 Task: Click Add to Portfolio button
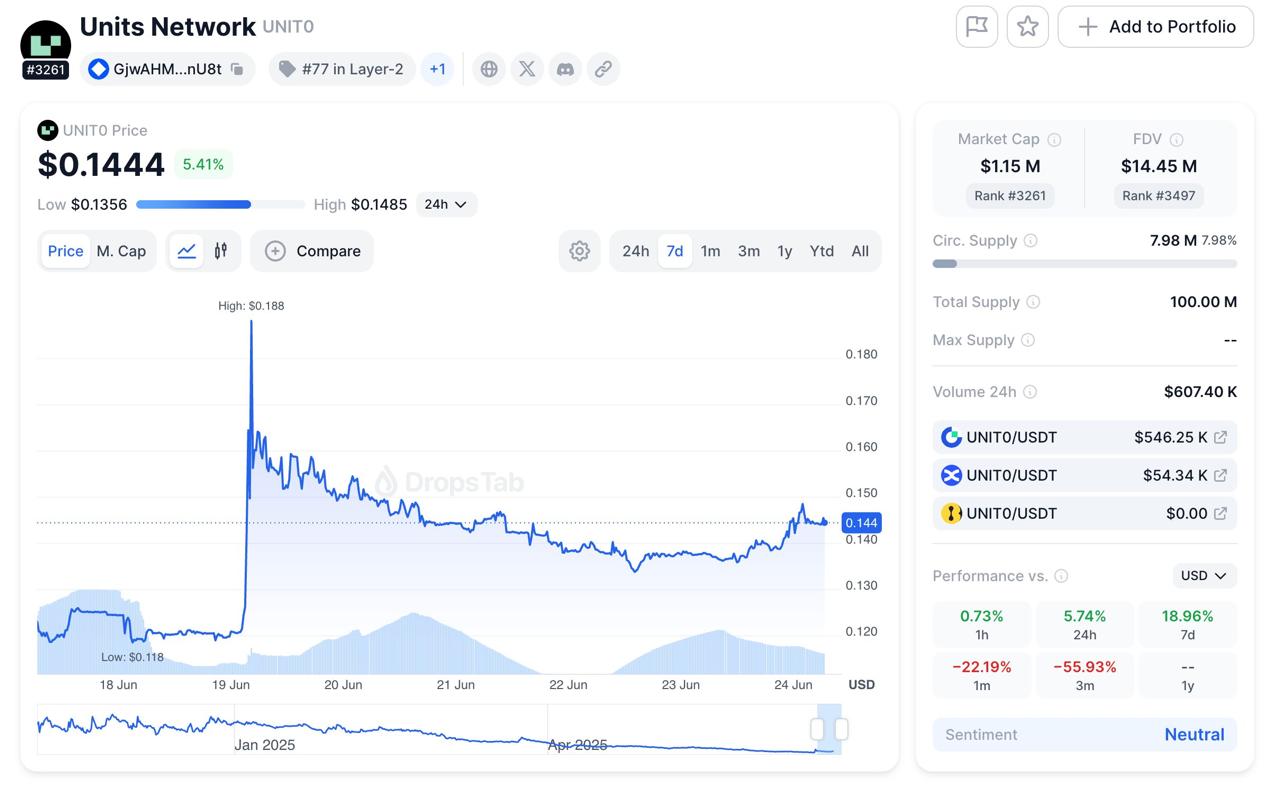point(1156,27)
